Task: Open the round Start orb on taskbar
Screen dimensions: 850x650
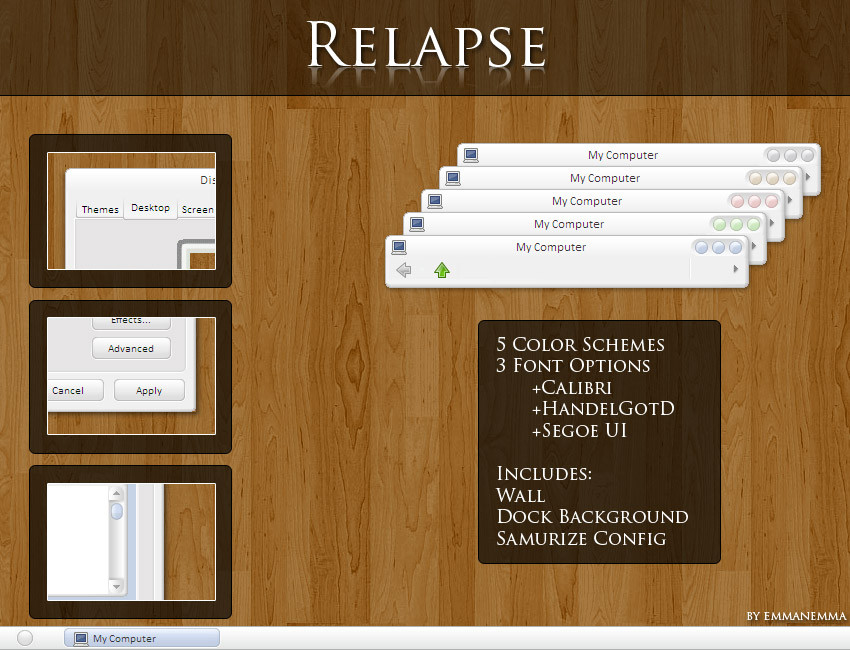Action: [25, 638]
